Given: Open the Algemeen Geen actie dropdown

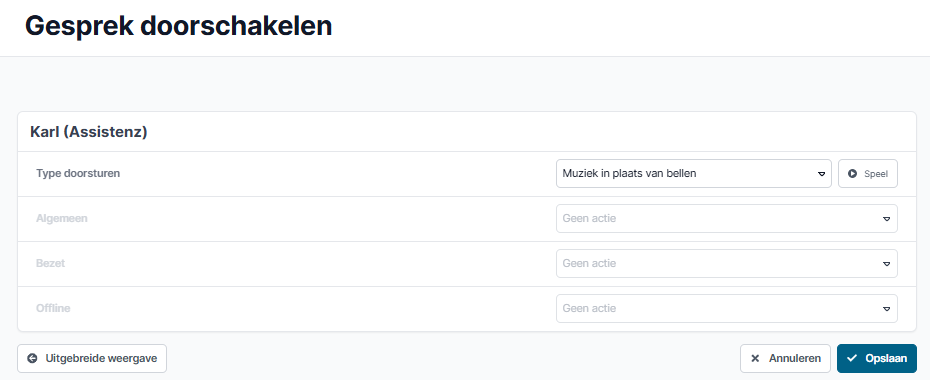Looking at the screenshot, I should (x=727, y=219).
